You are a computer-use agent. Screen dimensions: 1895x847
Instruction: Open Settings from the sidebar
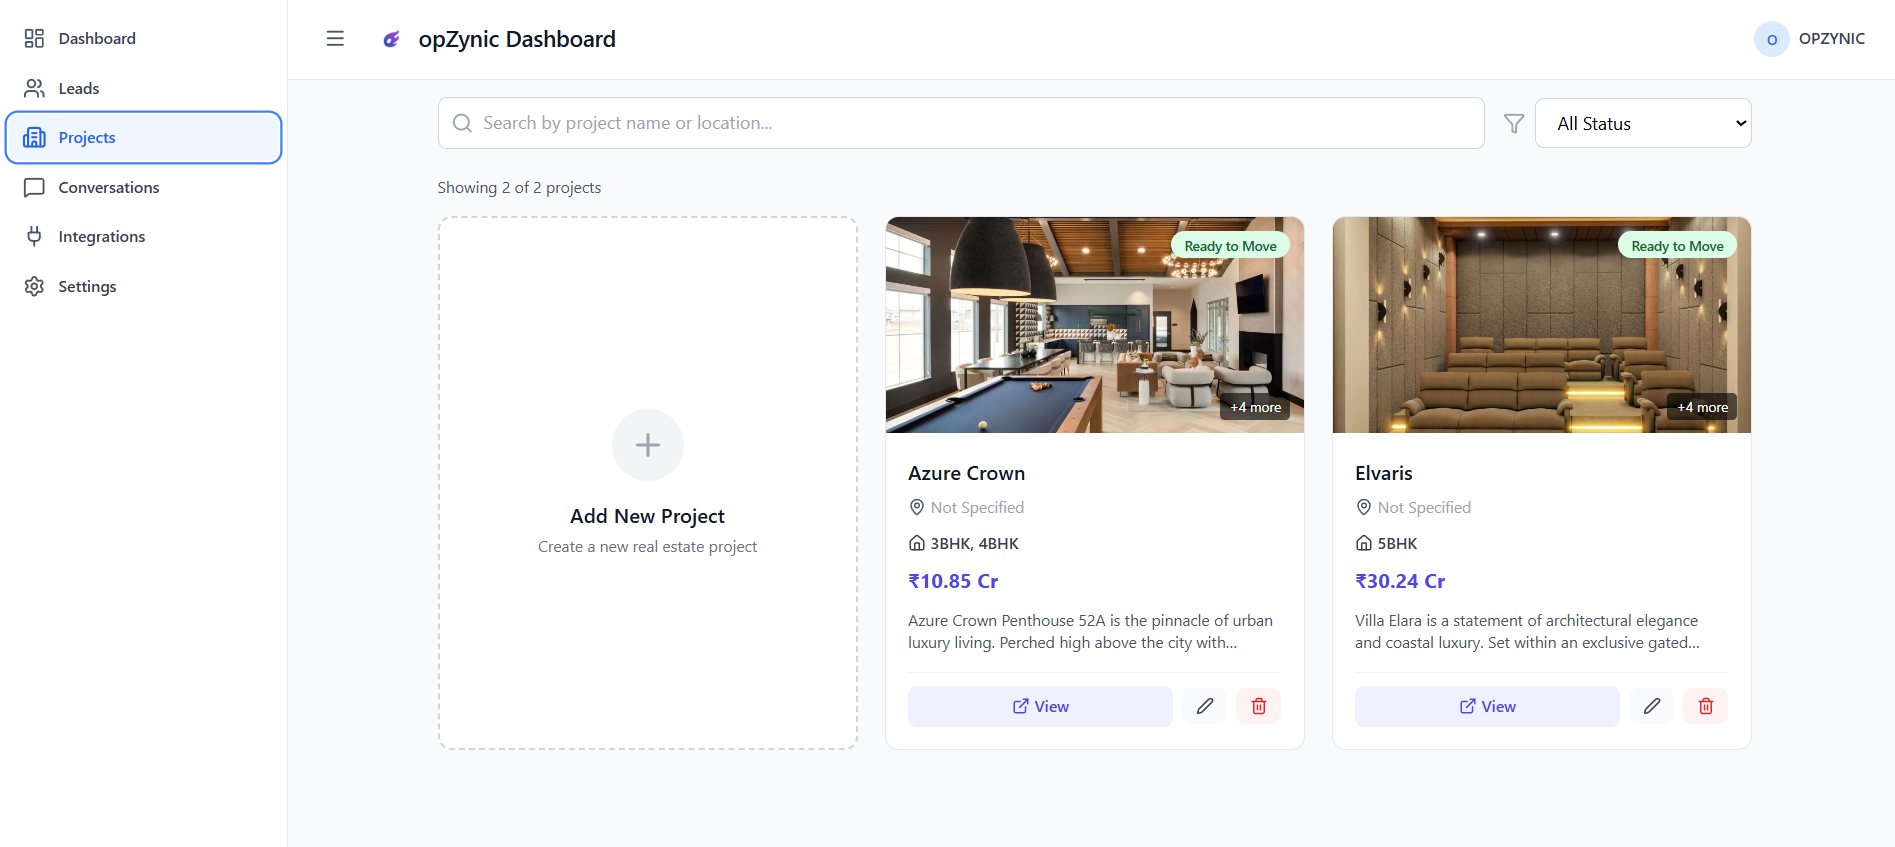click(144, 286)
